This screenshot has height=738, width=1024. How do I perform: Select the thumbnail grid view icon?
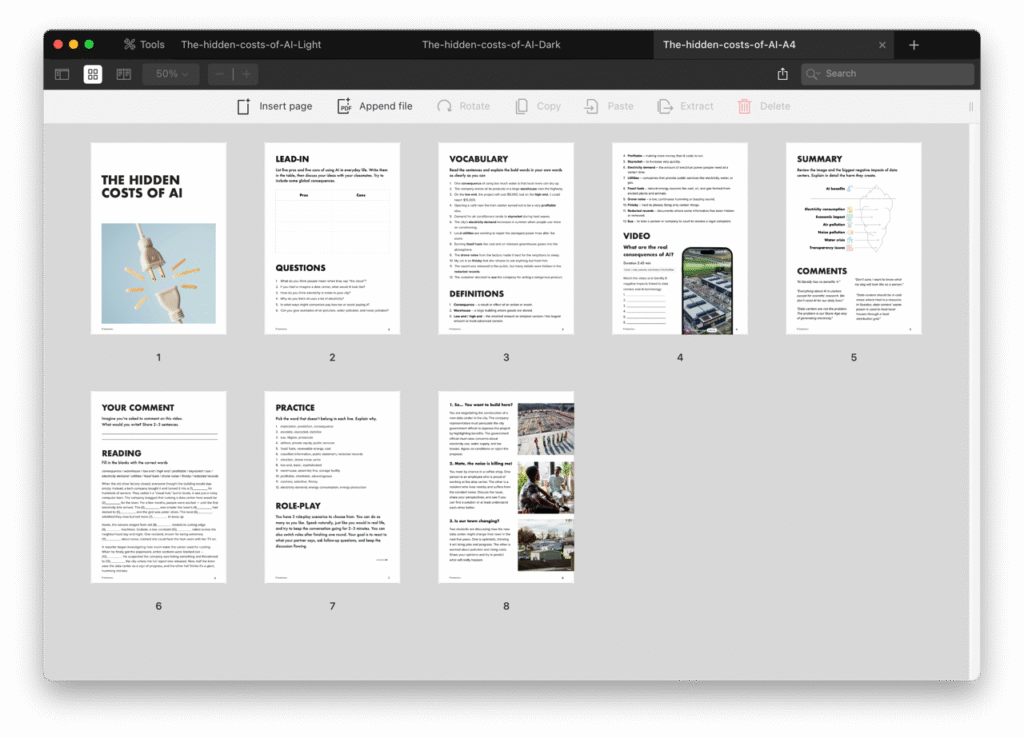(x=93, y=74)
